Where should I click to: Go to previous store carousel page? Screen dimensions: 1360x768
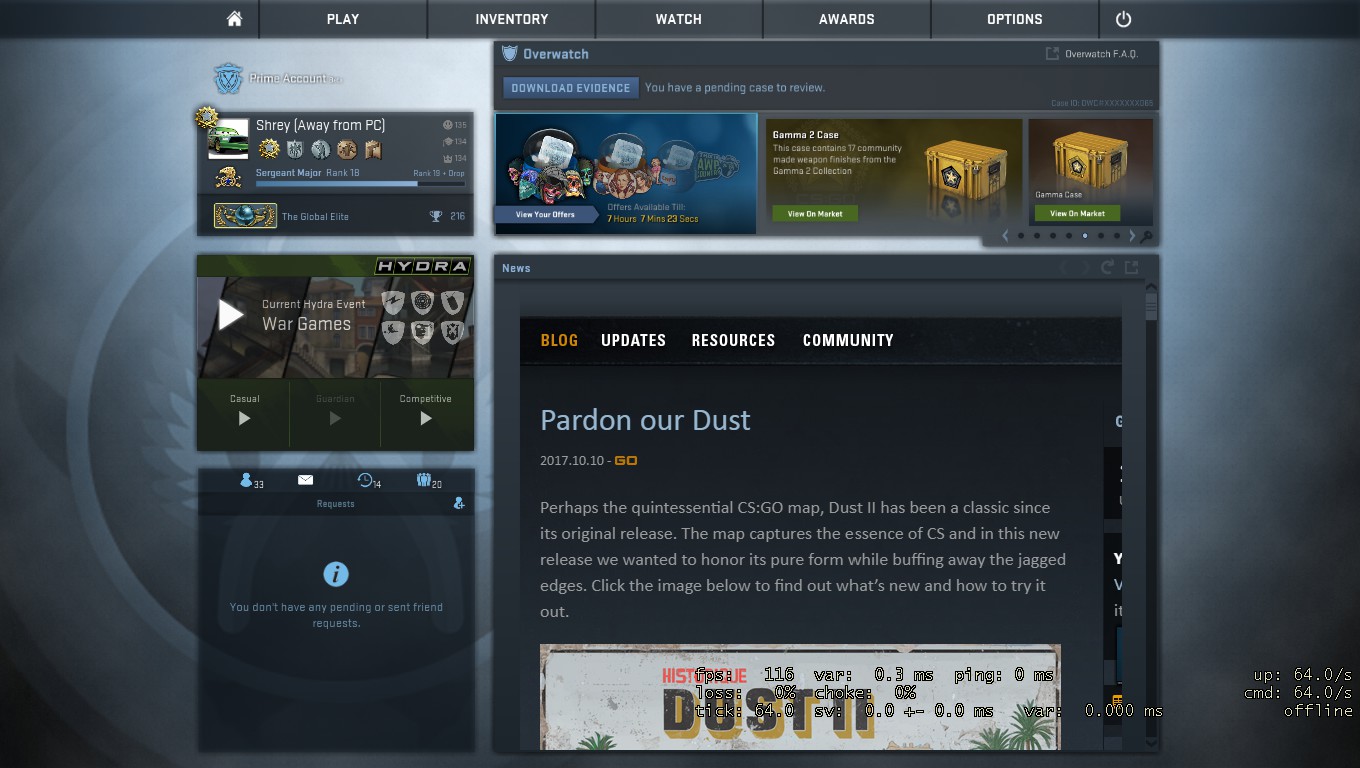1006,236
